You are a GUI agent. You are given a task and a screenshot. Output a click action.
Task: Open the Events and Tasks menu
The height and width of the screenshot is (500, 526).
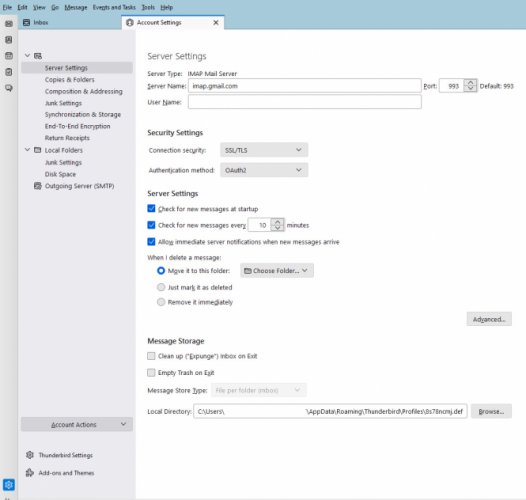pos(114,7)
